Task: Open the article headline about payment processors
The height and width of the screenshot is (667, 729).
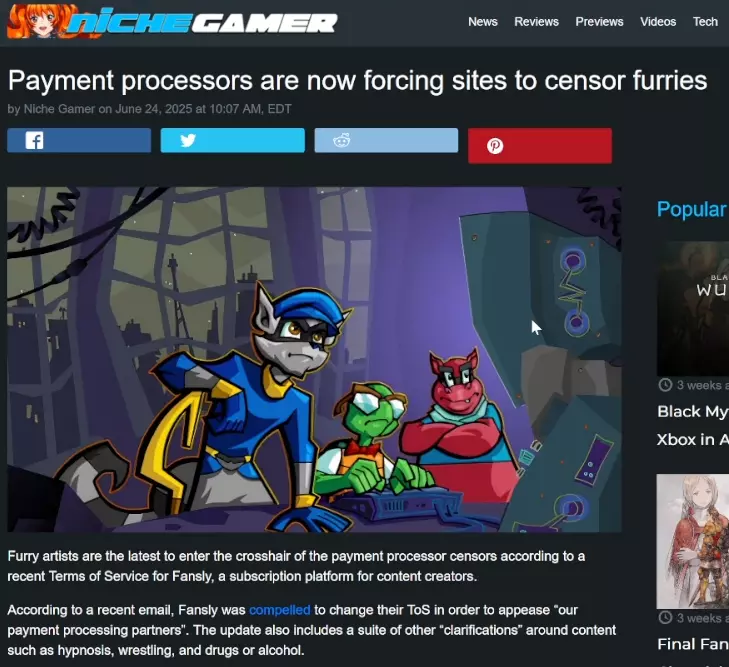Action: (x=357, y=80)
